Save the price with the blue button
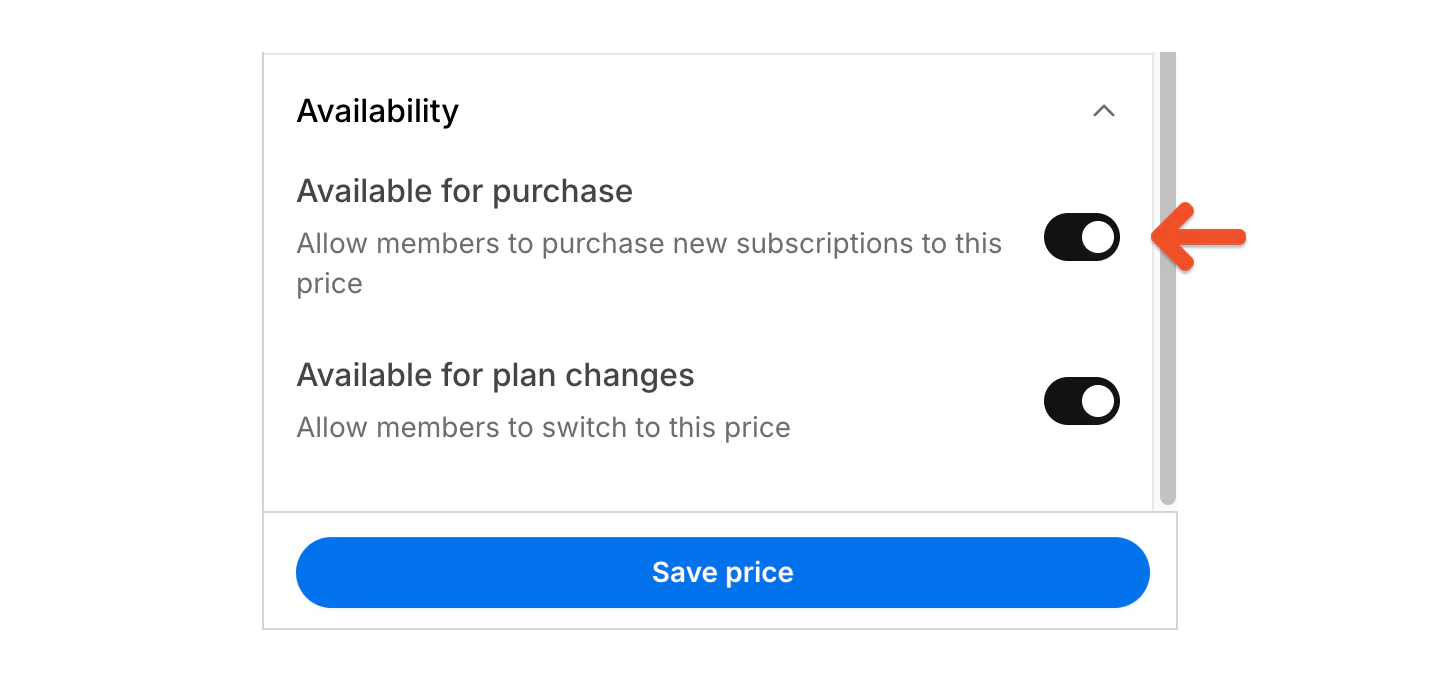Viewport: 1440px width, 680px height. (723, 572)
